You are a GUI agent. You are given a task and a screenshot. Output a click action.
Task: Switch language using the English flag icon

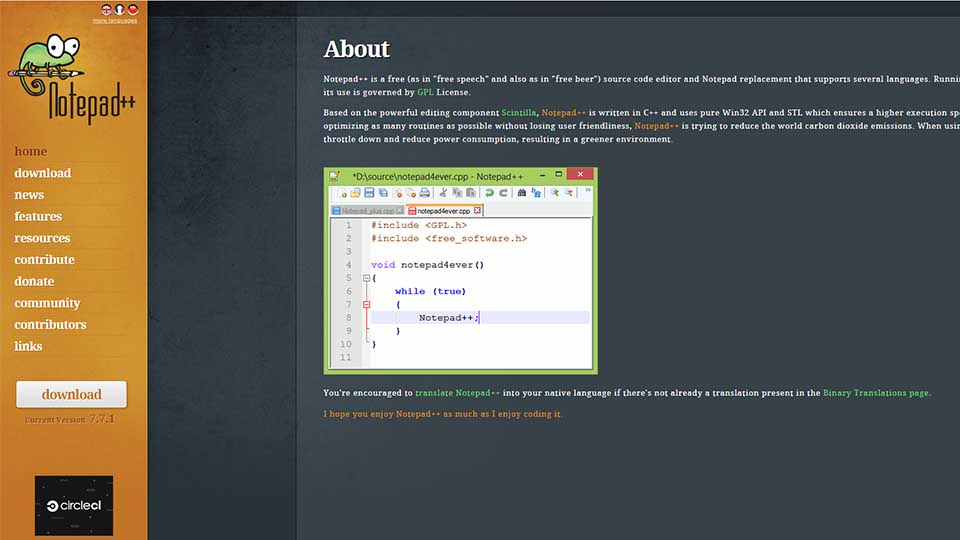click(107, 9)
